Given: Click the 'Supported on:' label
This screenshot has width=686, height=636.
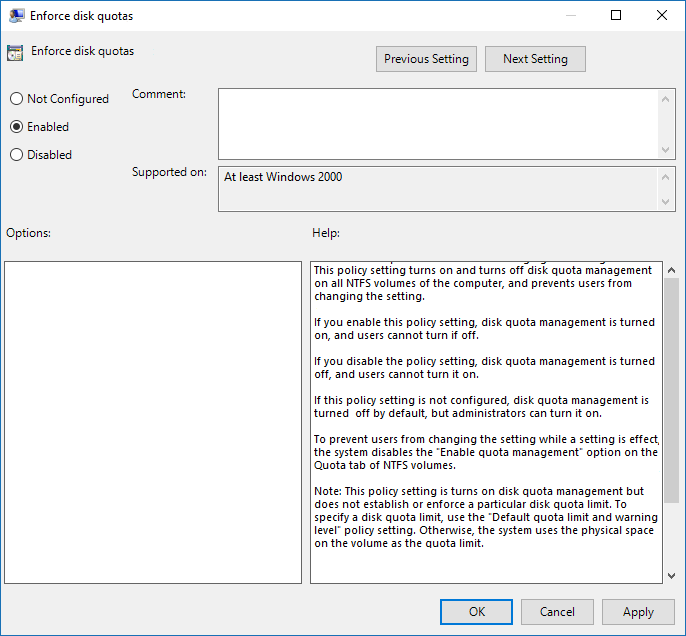Looking at the screenshot, I should point(169,172).
